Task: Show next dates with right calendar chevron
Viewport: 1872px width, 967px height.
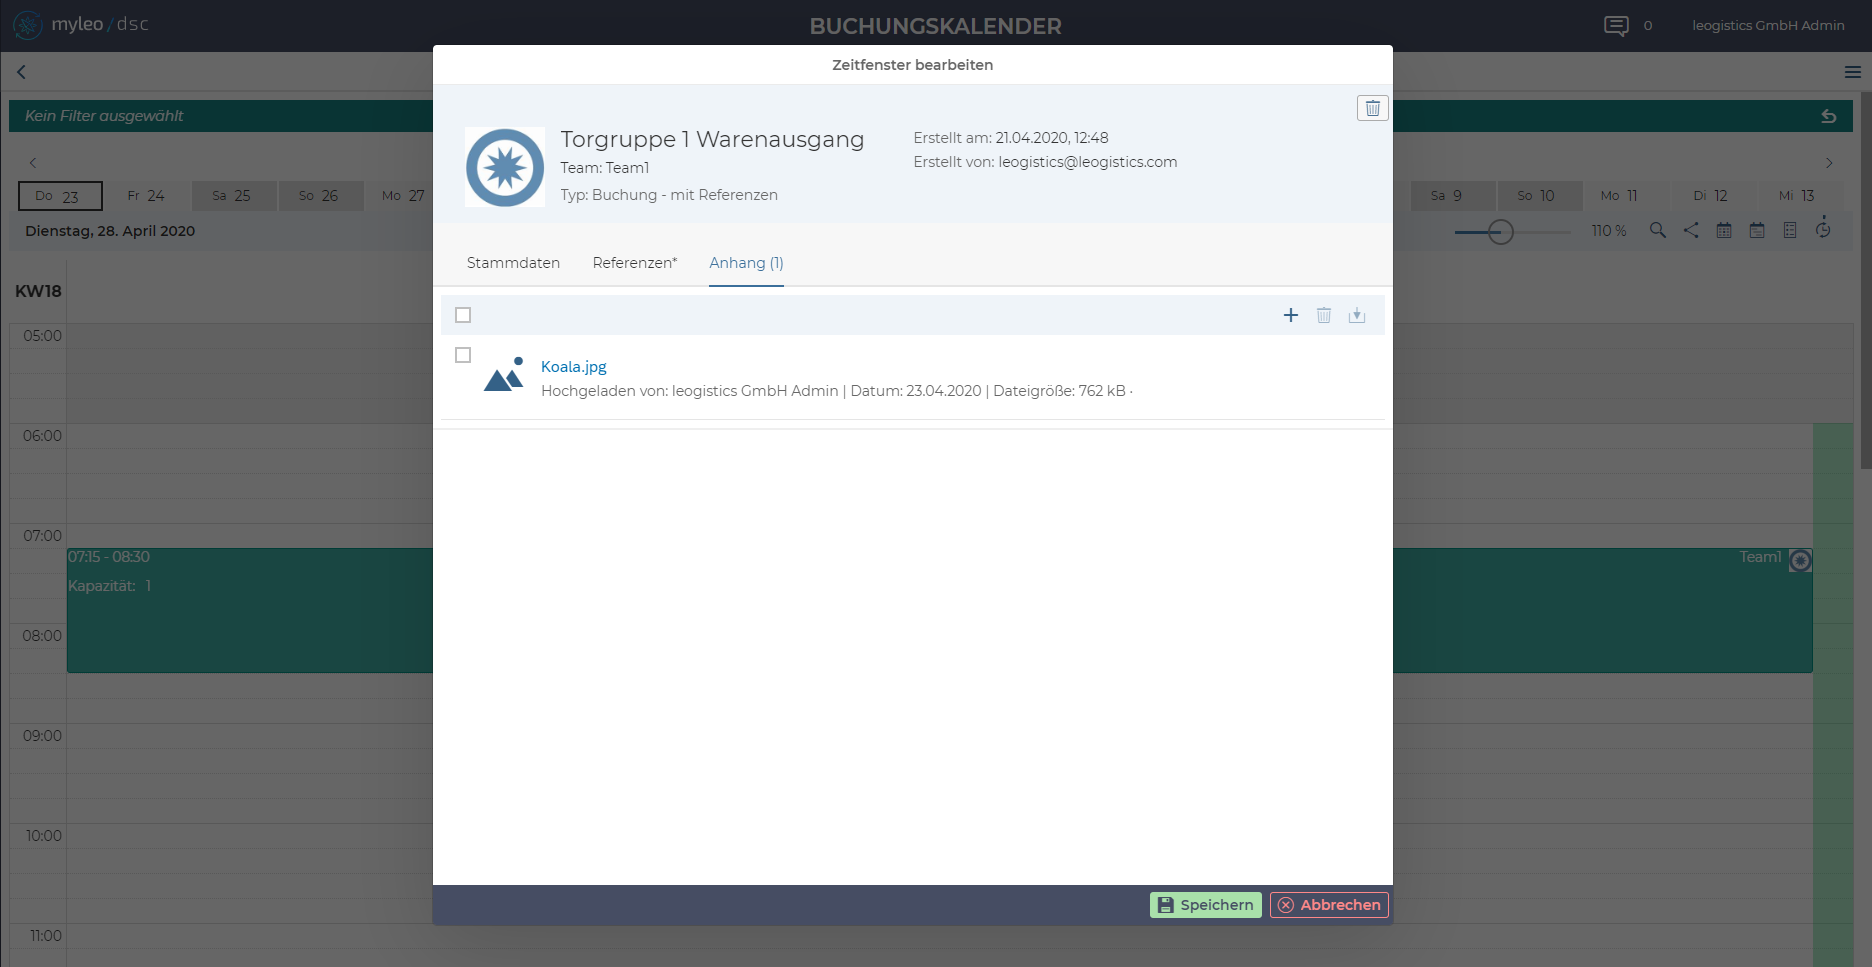Action: 1828,163
